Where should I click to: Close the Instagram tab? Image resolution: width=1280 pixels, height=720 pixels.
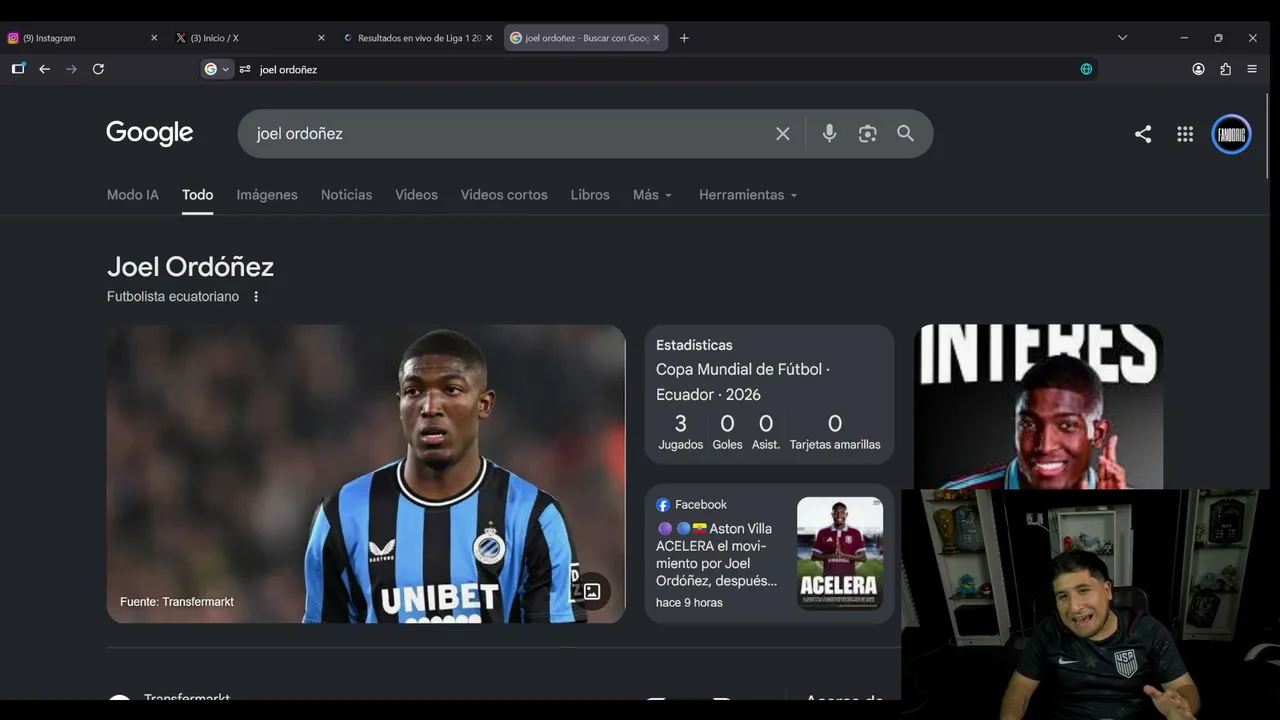[x=154, y=38]
